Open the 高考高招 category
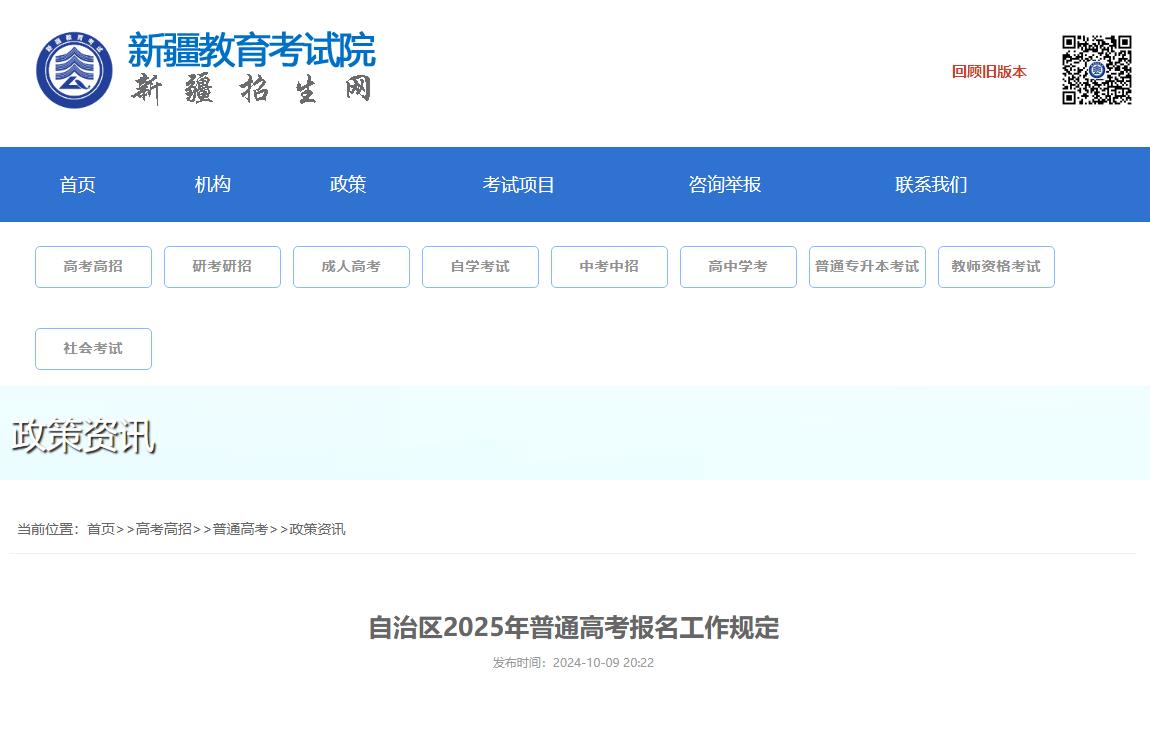This screenshot has height=750, width=1150. 93,266
